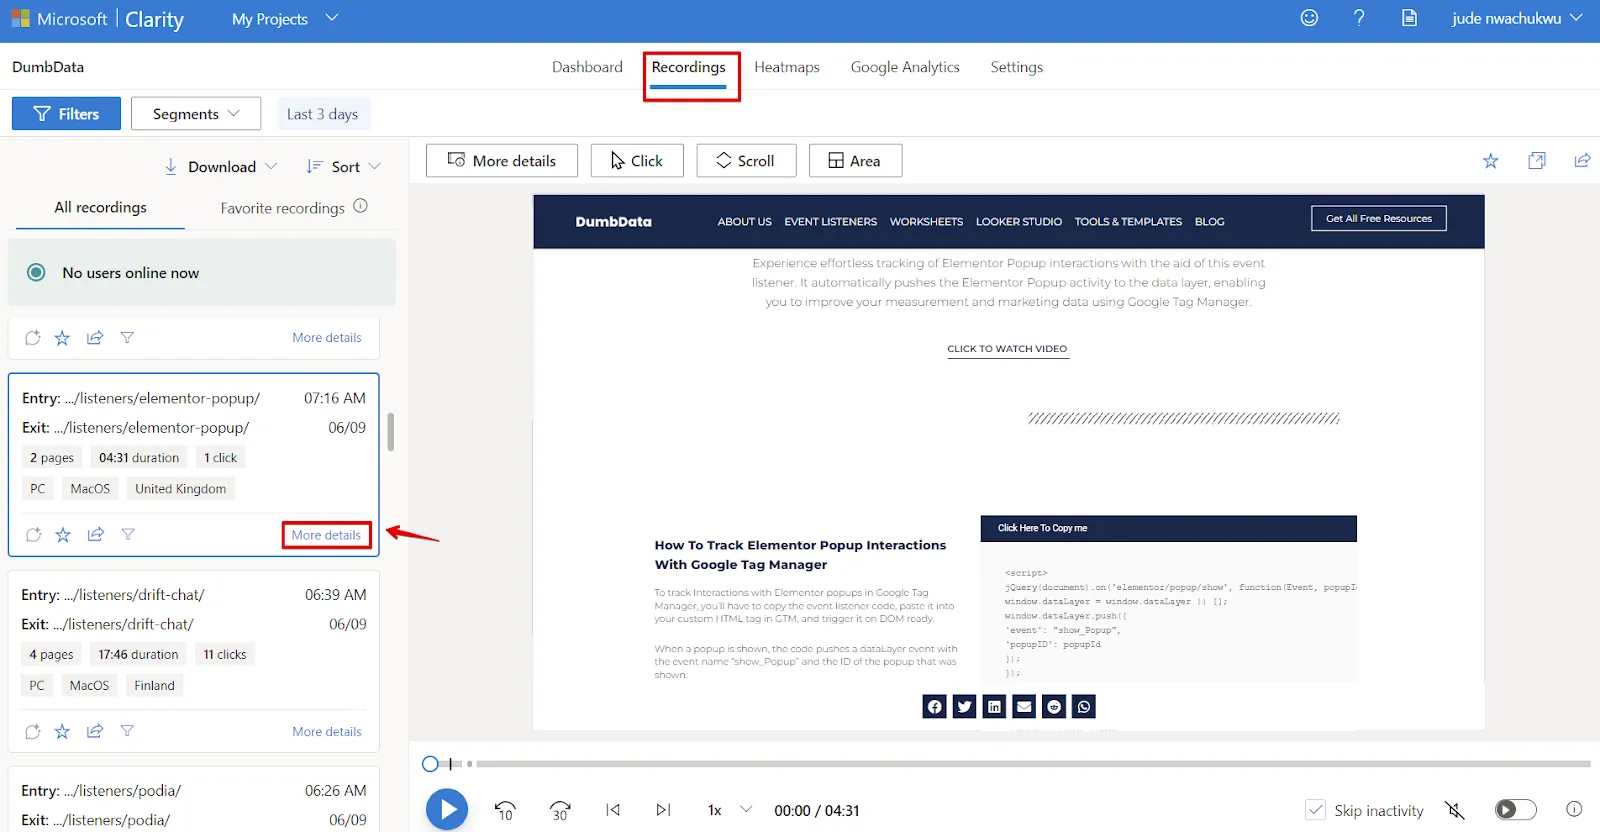
Task: Jump to previous recording
Action: (613, 810)
